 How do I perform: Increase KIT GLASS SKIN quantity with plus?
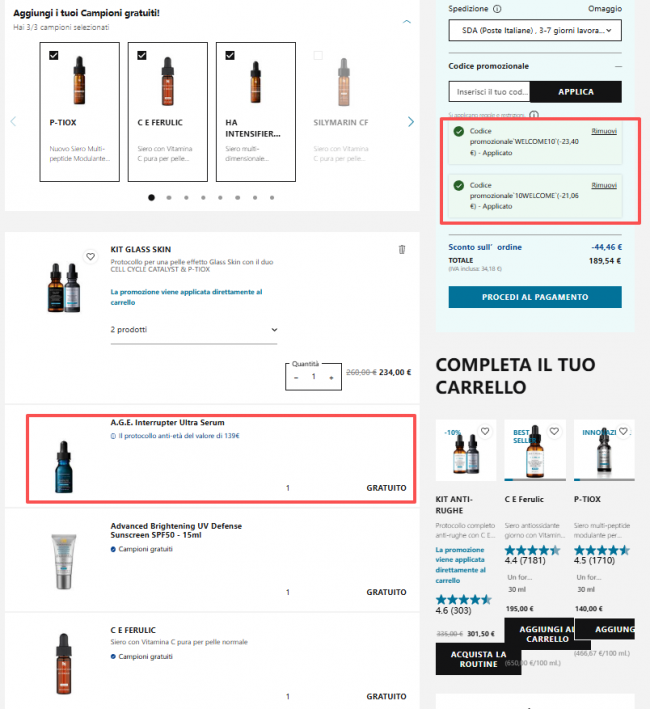(x=331, y=378)
